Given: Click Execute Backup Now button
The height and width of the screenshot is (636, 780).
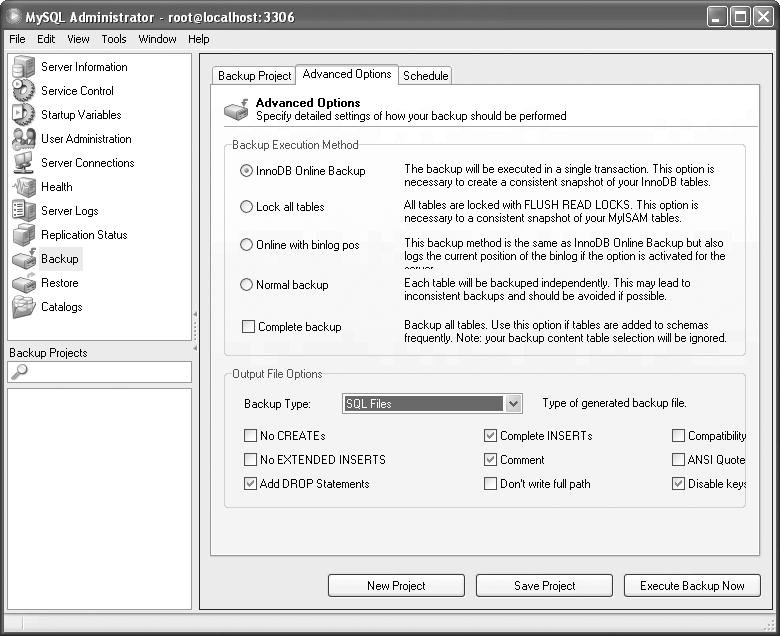Looking at the screenshot, I should pyautogui.click(x=692, y=586).
